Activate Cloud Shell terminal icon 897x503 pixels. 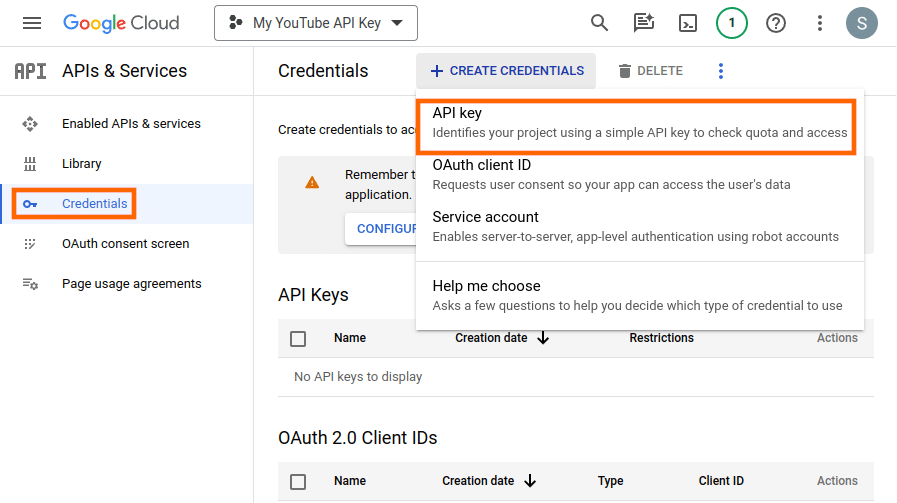688,23
